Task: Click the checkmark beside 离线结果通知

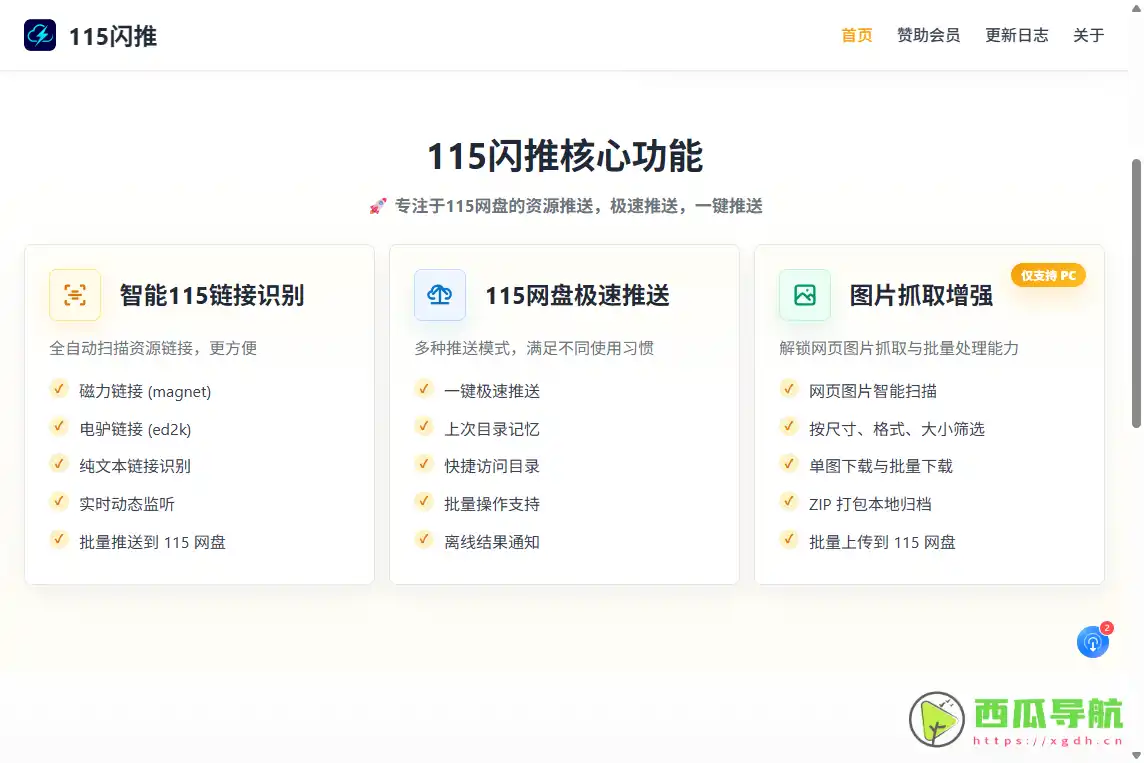Action: point(424,539)
